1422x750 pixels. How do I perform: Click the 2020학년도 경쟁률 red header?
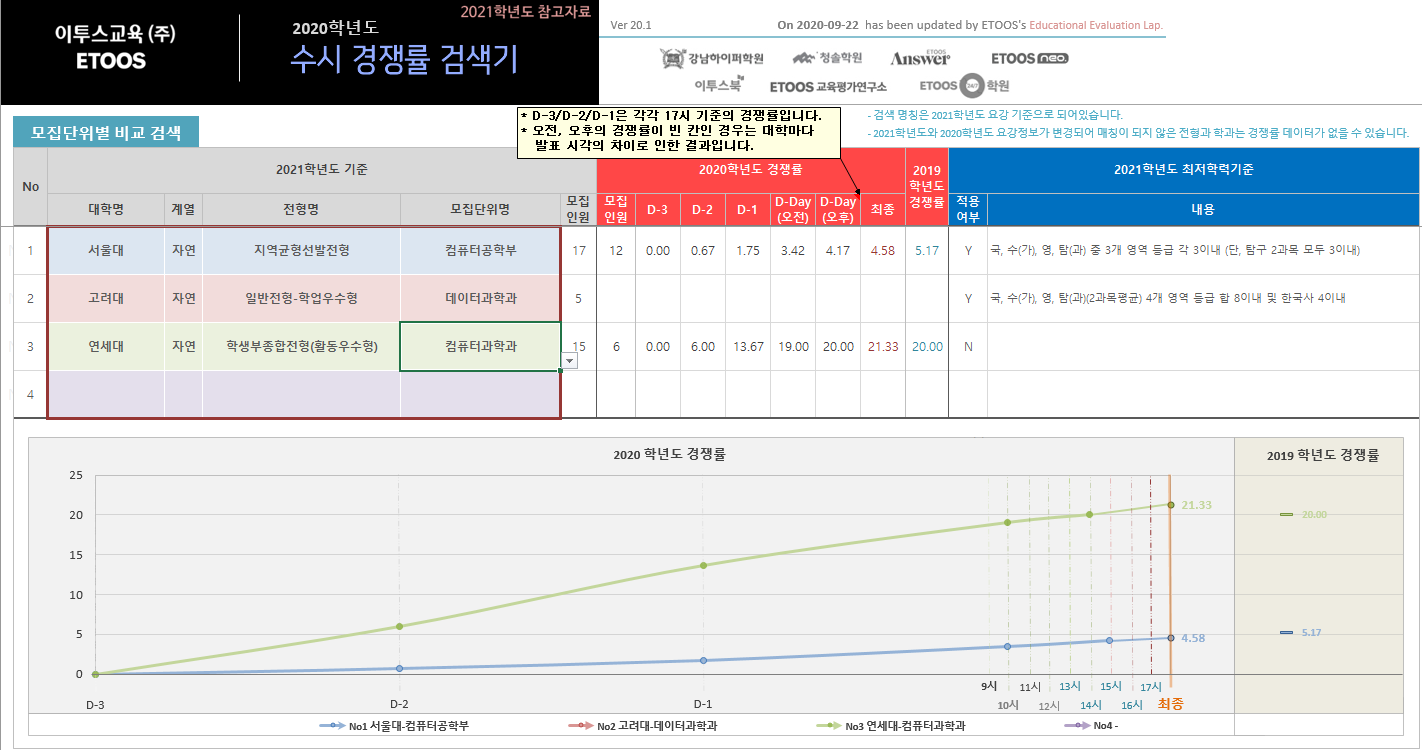click(750, 170)
